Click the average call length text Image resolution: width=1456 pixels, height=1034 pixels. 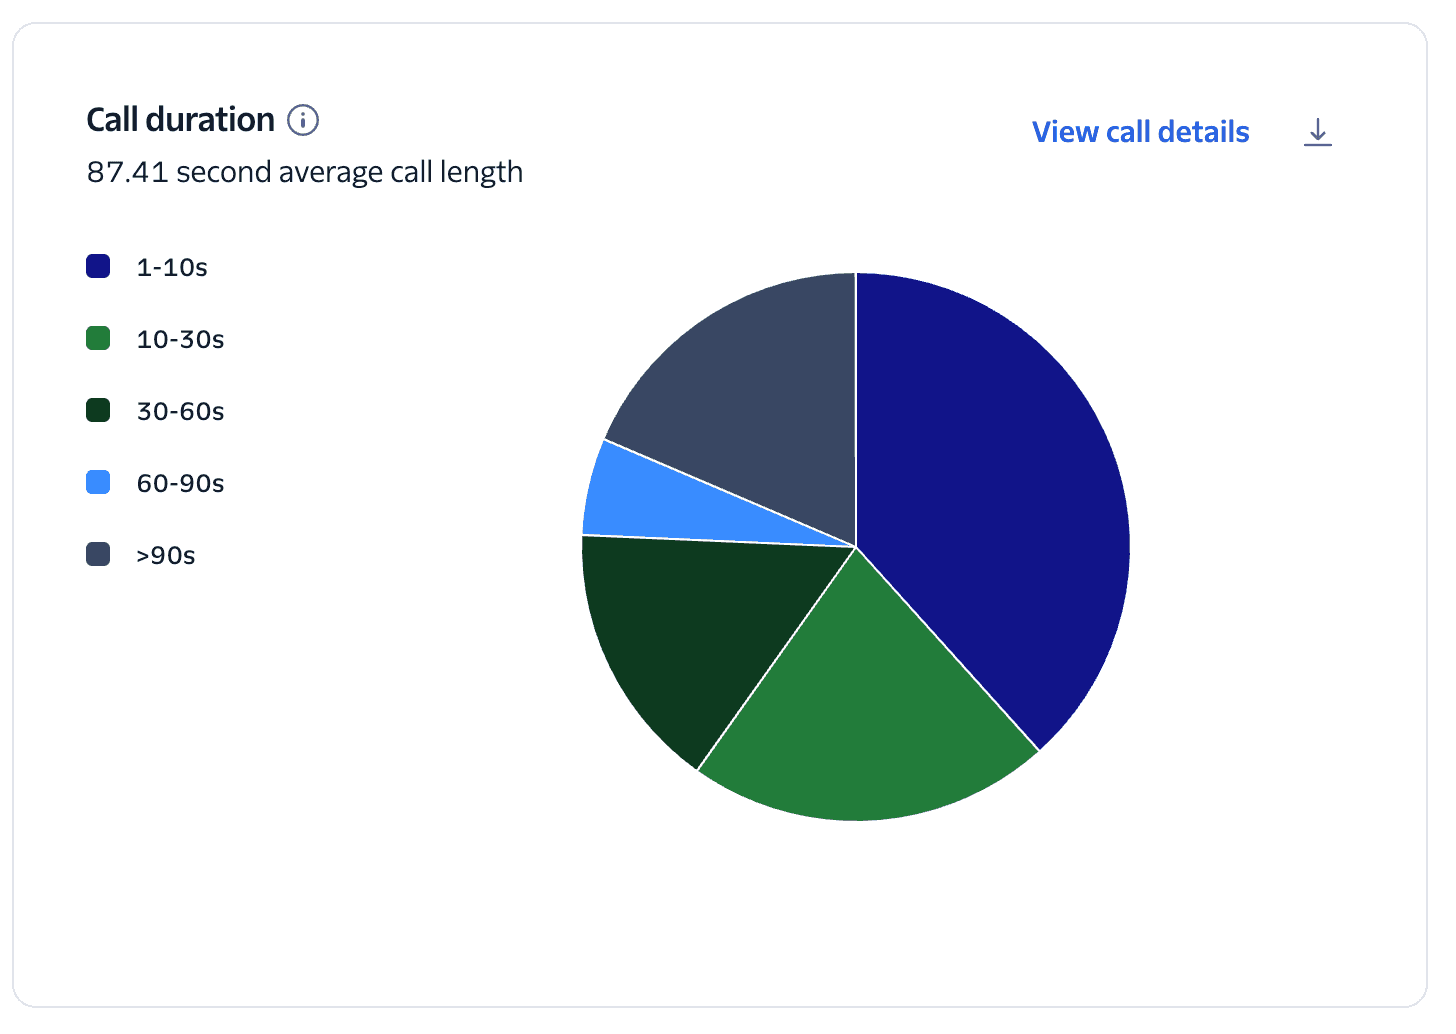tap(304, 171)
